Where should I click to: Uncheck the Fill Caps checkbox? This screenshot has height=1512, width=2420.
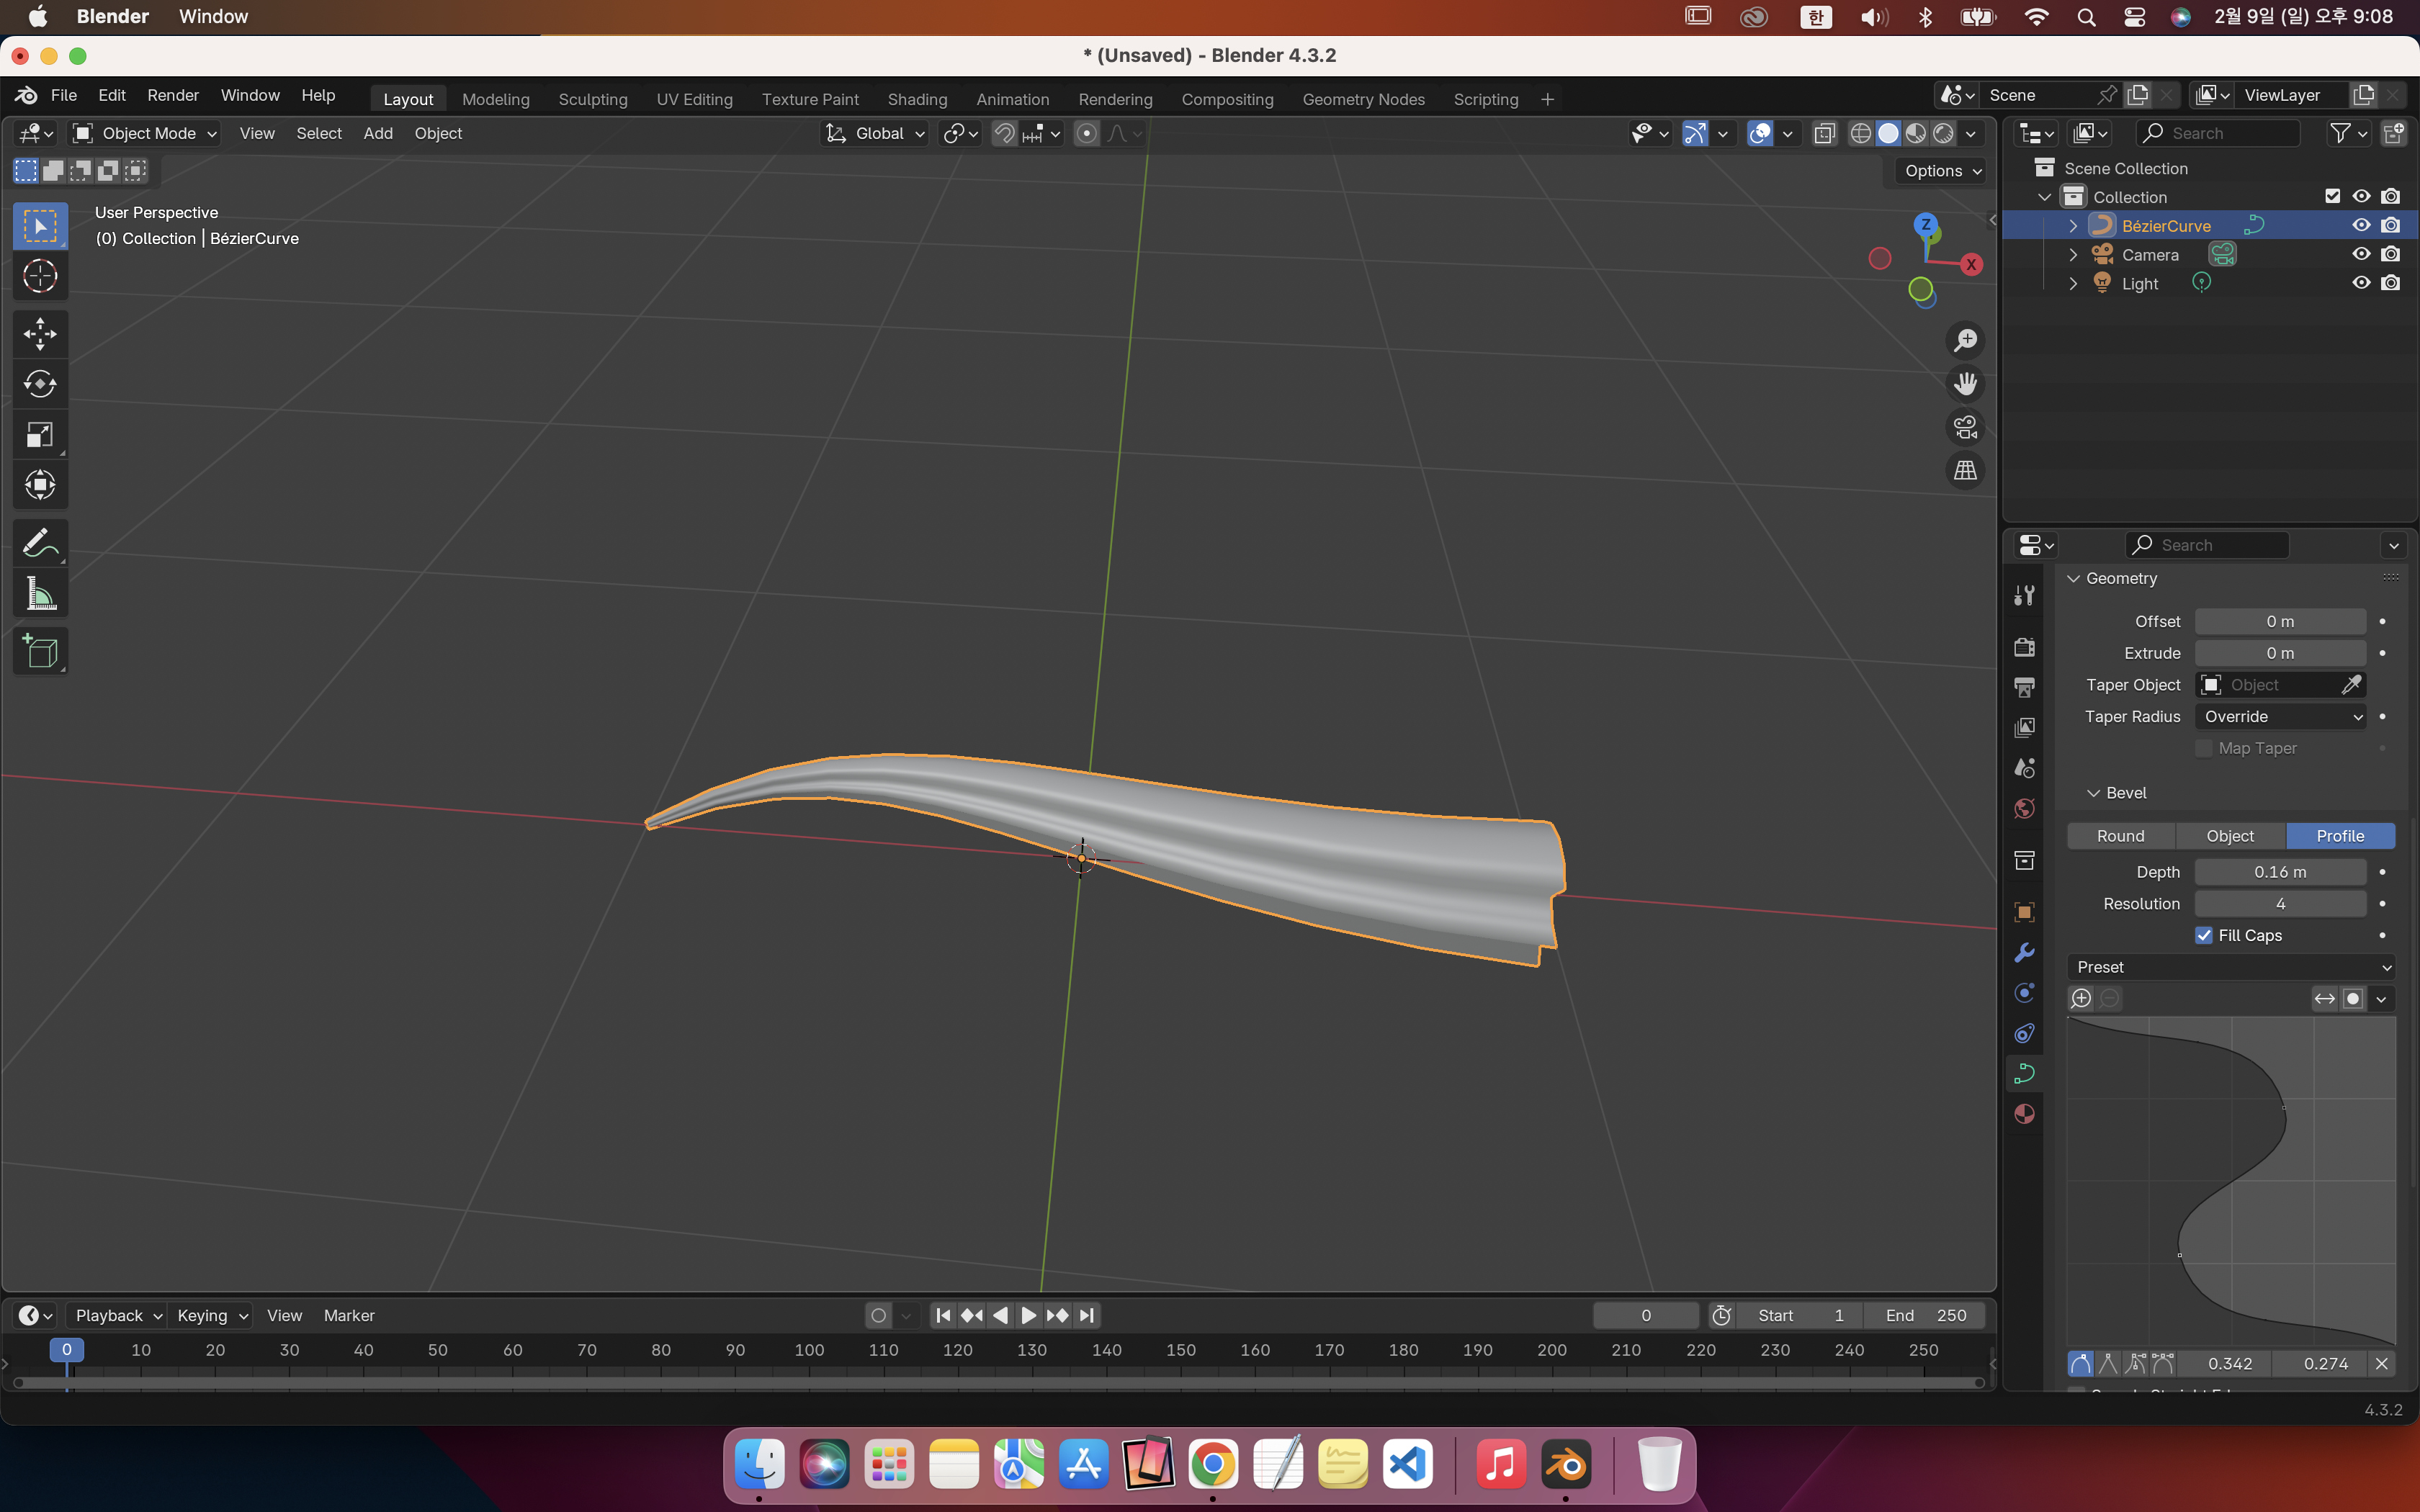coord(2204,935)
